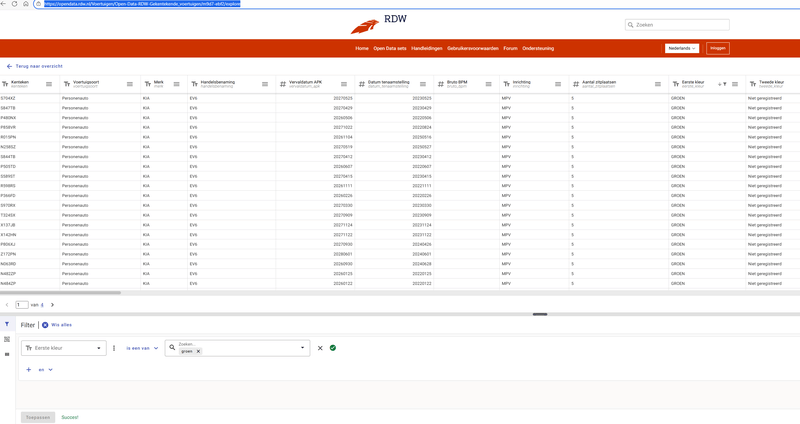Image resolution: width=800 pixels, height=424 pixels.
Task: Open the Merk column menu
Action: (x=177, y=84)
